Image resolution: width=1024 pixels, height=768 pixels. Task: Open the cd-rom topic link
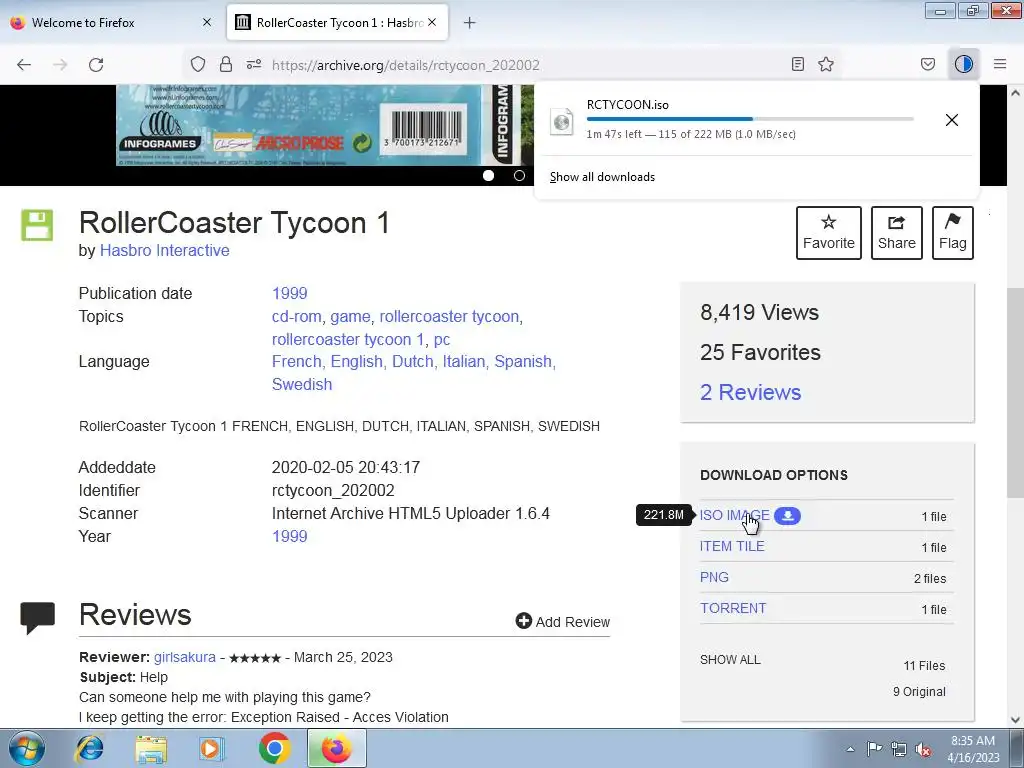(x=296, y=317)
